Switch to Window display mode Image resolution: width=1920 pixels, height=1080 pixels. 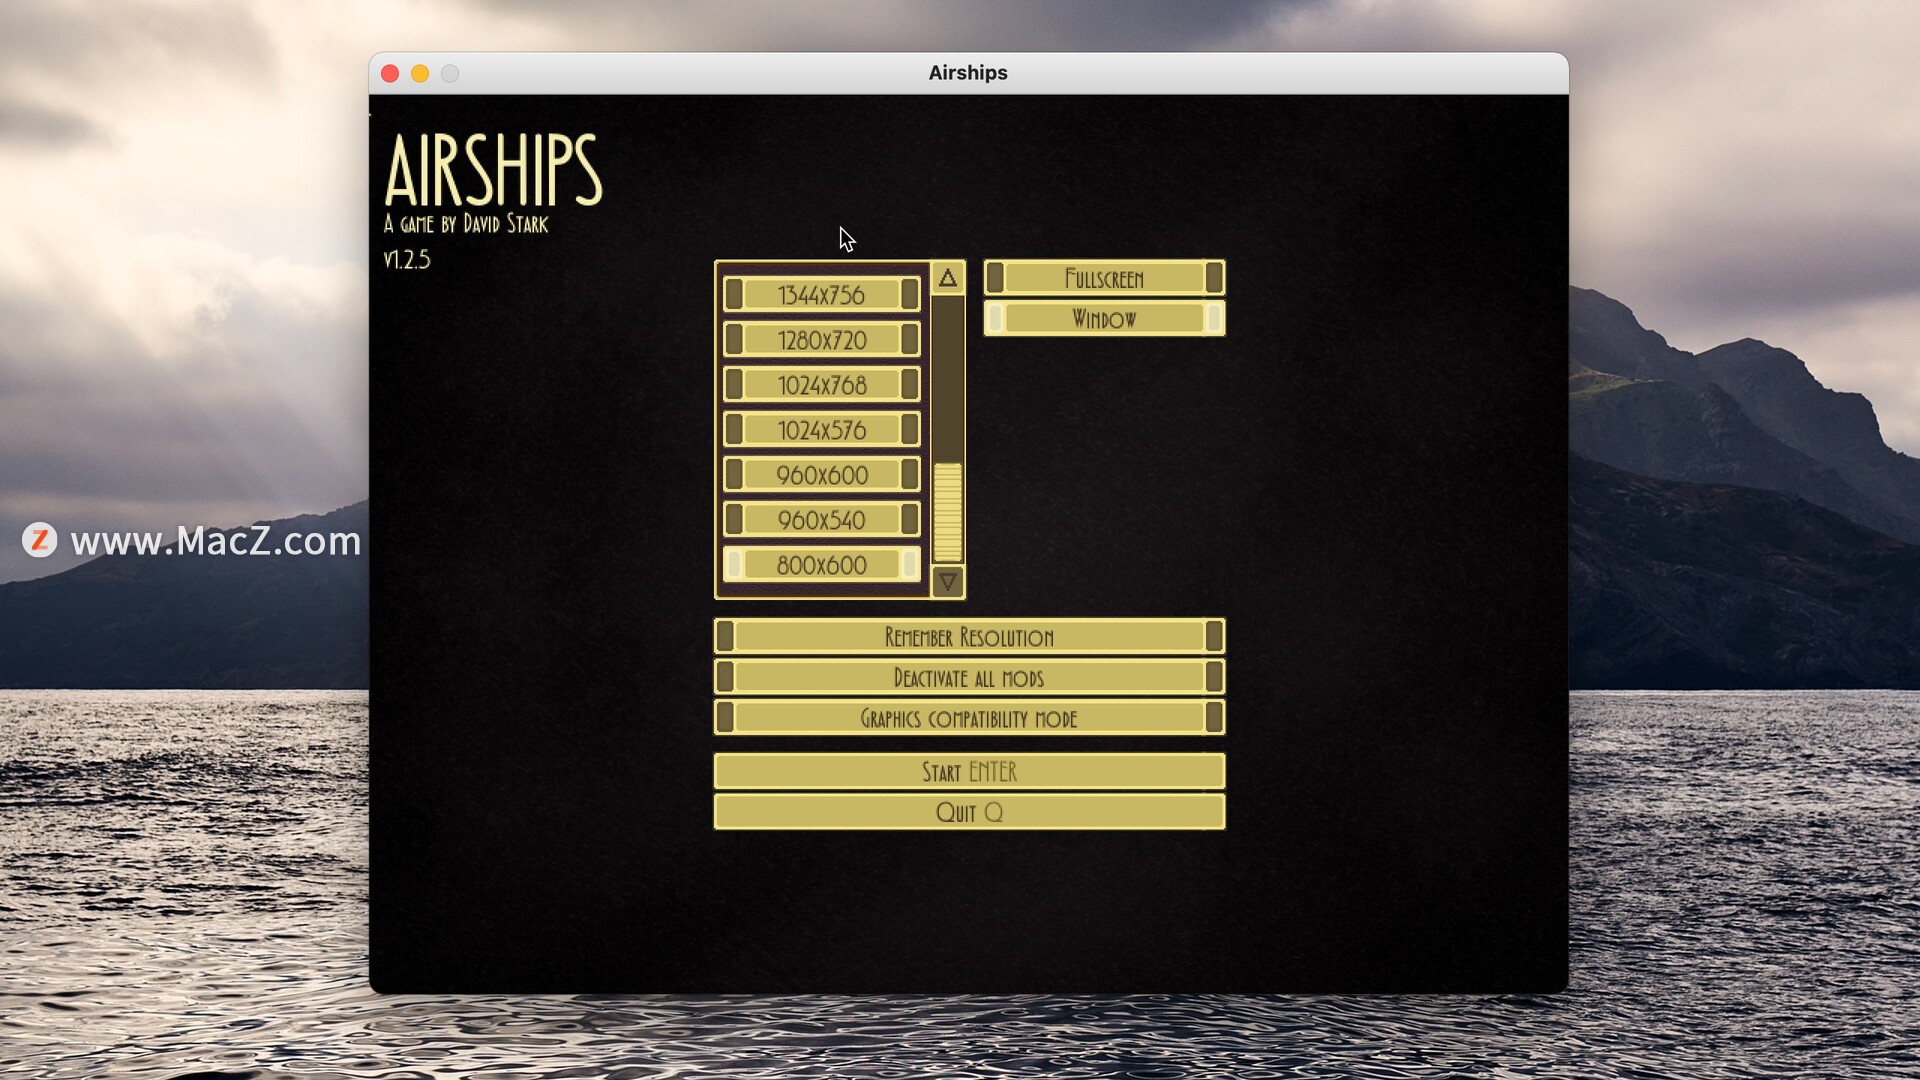point(1104,318)
